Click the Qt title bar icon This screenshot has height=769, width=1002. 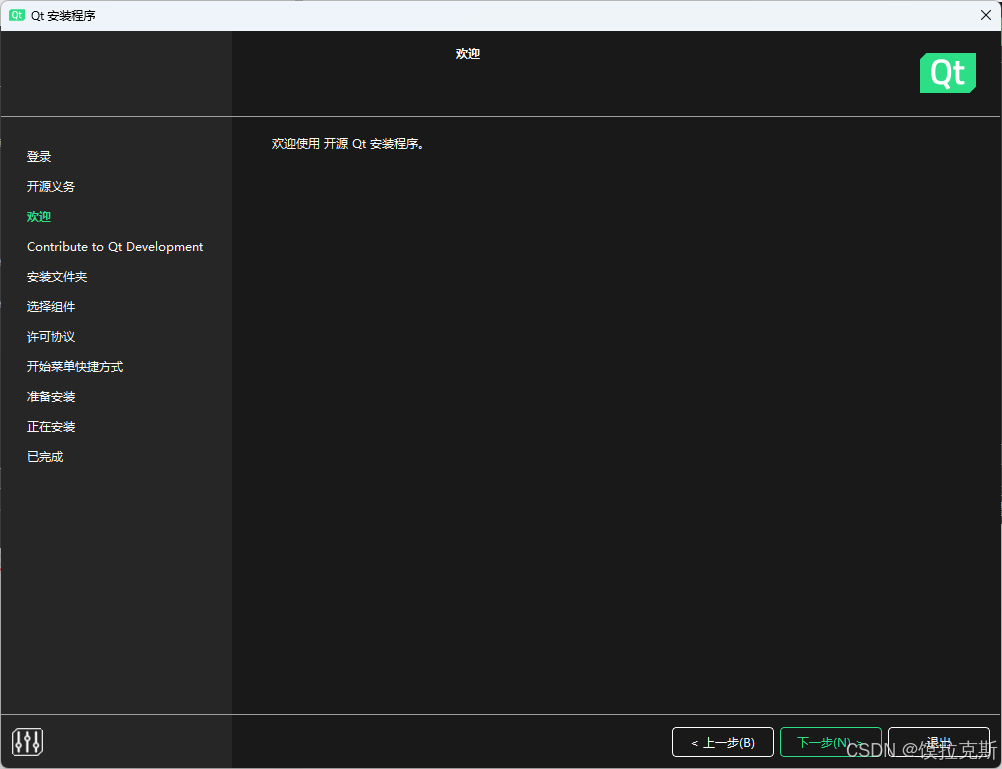pyautogui.click(x=17, y=15)
